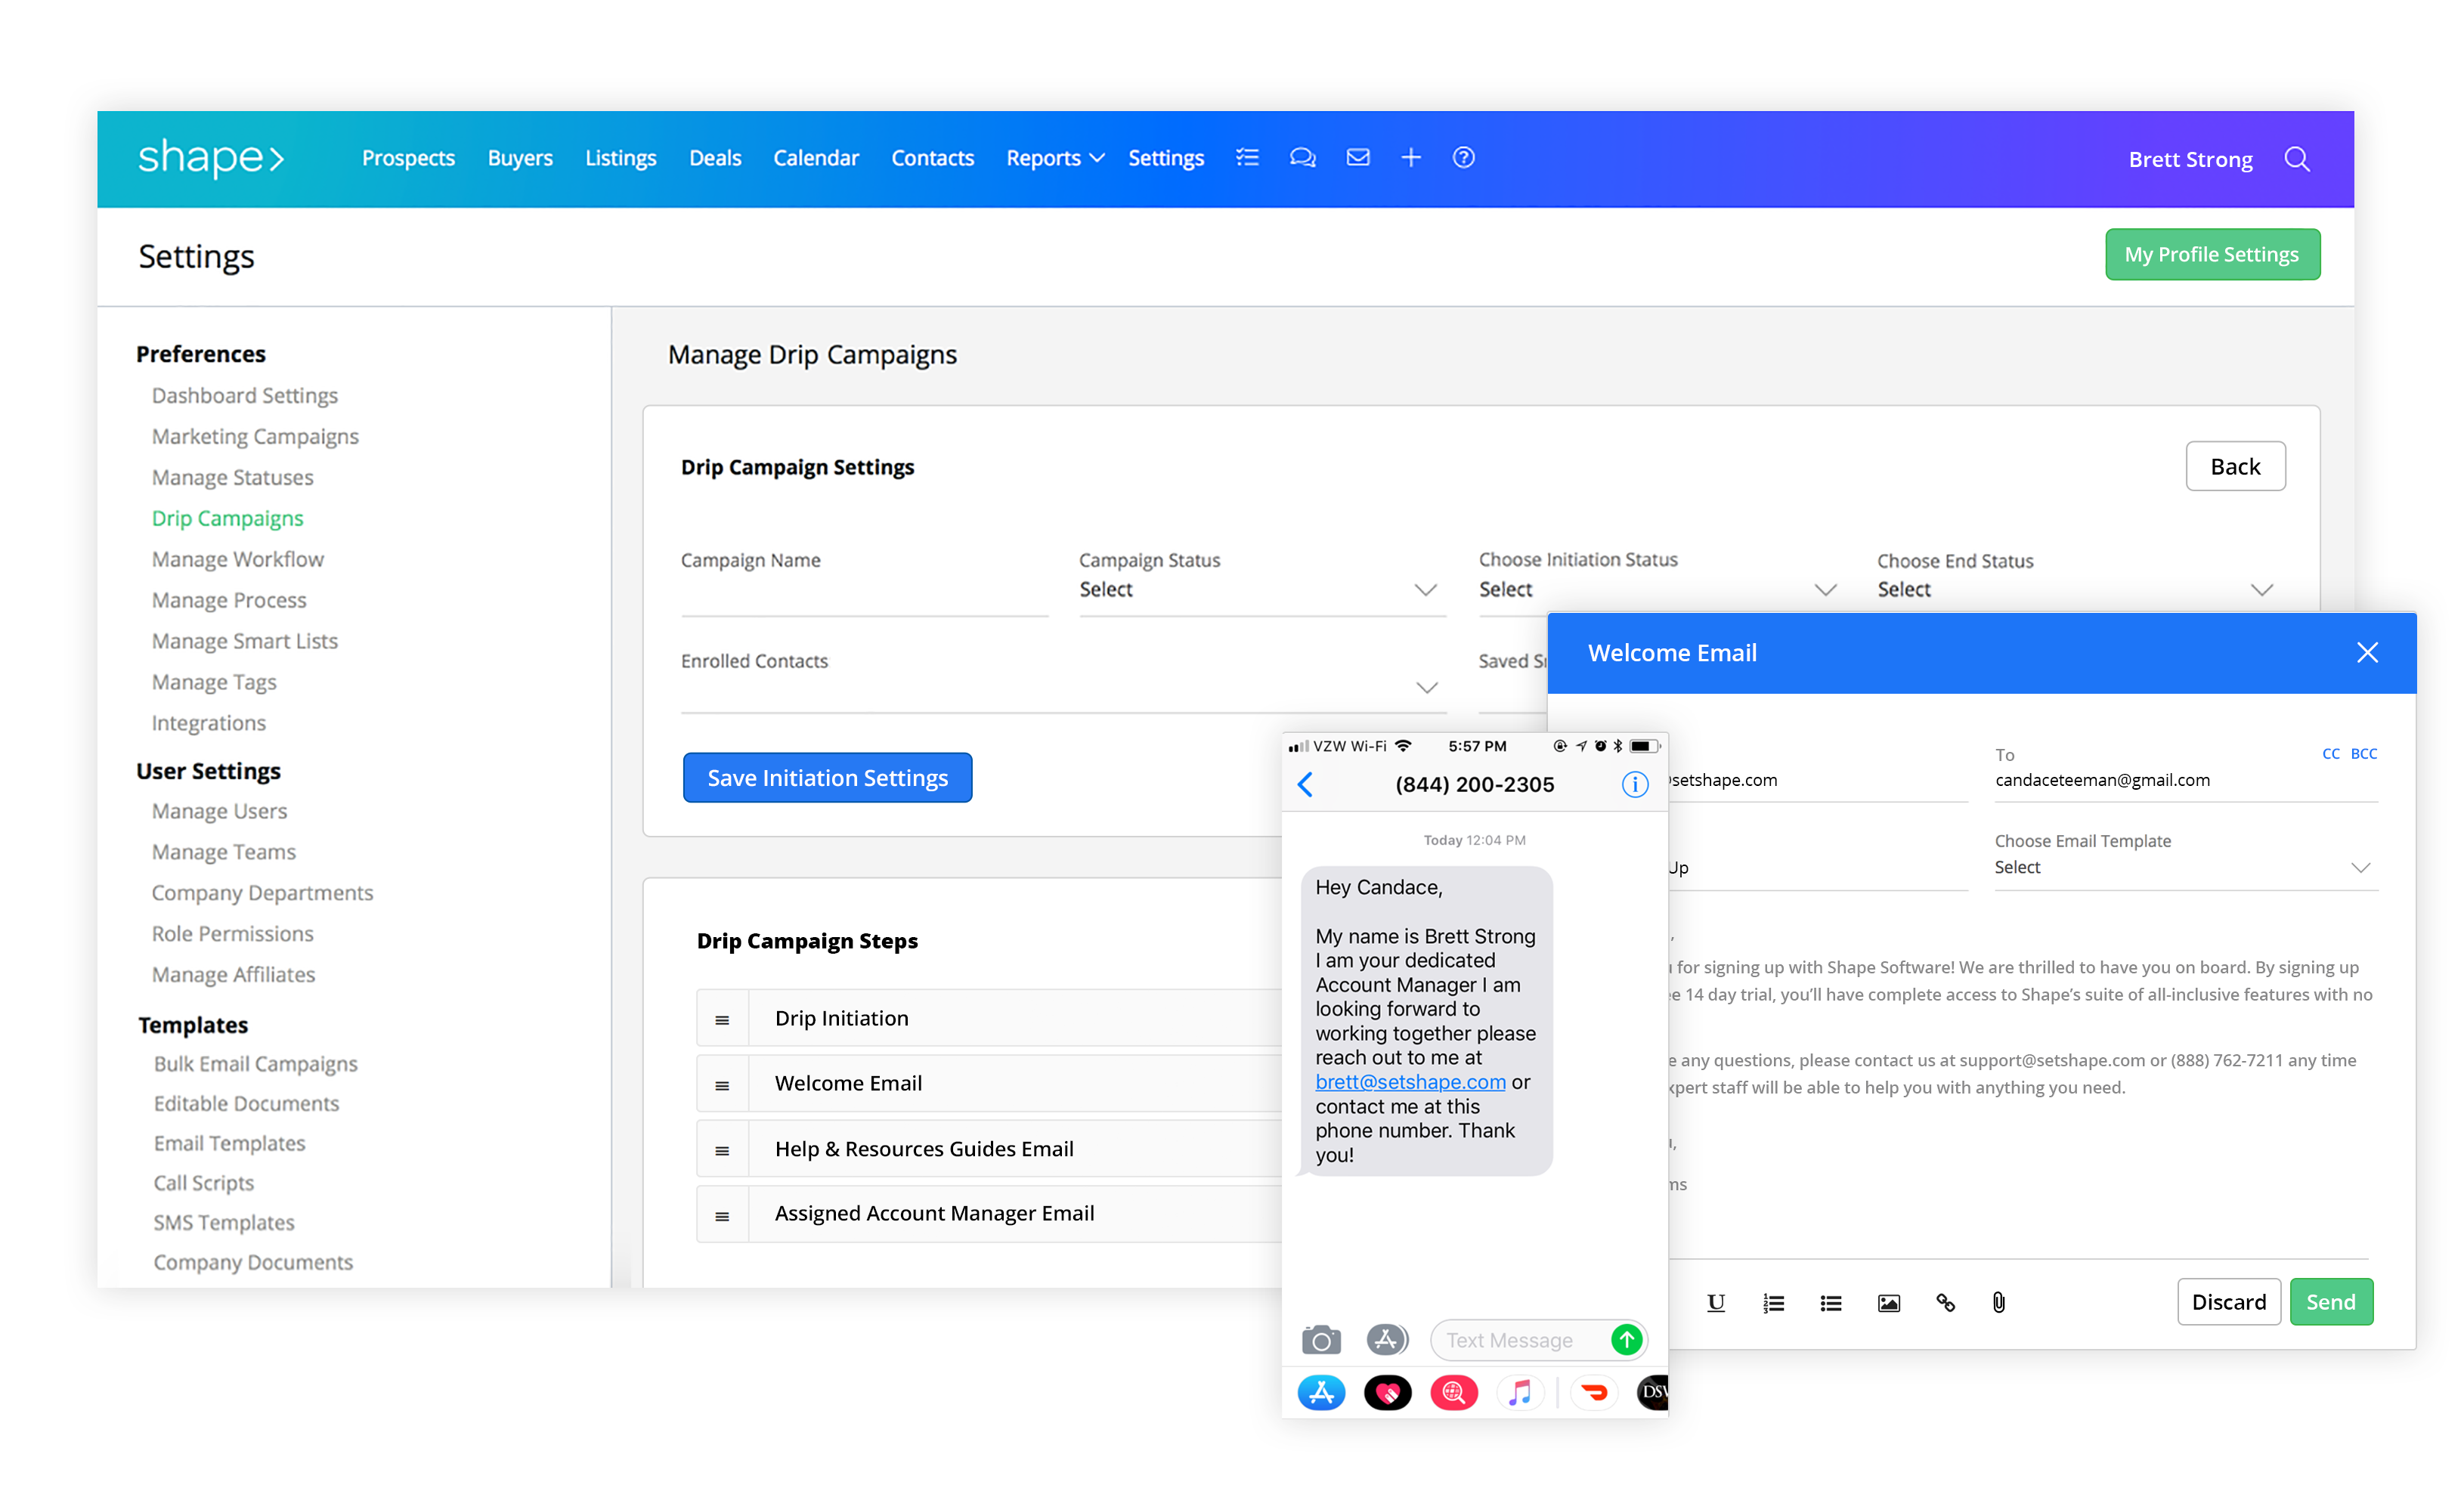Open the chat messages icon in navbar
Viewport: 2464px width, 1485px height.
(1302, 157)
